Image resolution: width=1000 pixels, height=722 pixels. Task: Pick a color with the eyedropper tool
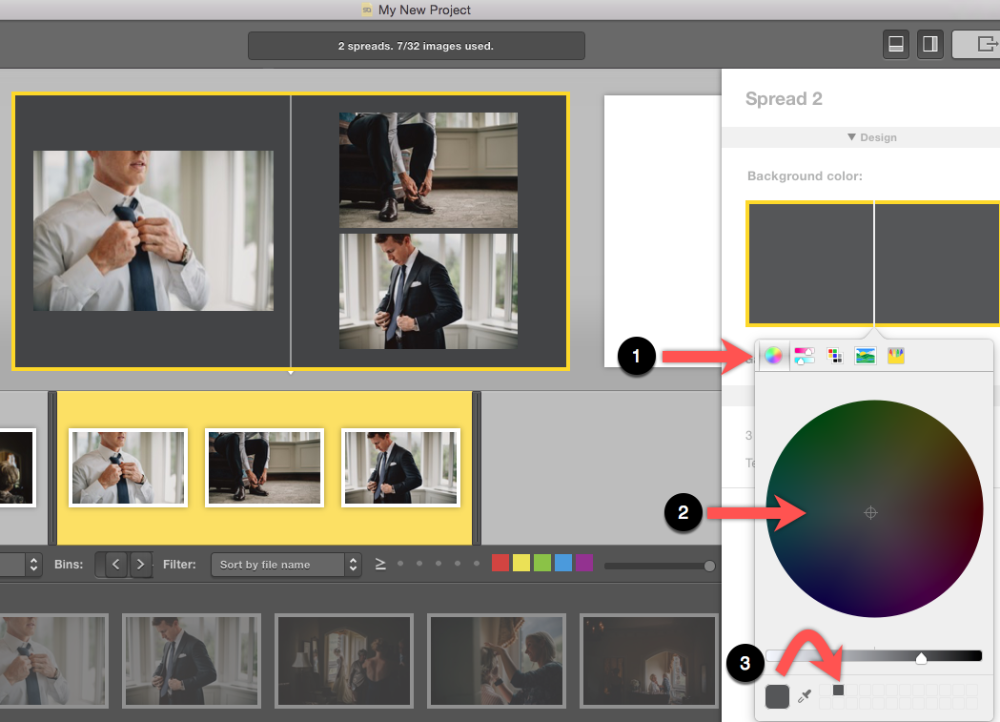coord(805,695)
